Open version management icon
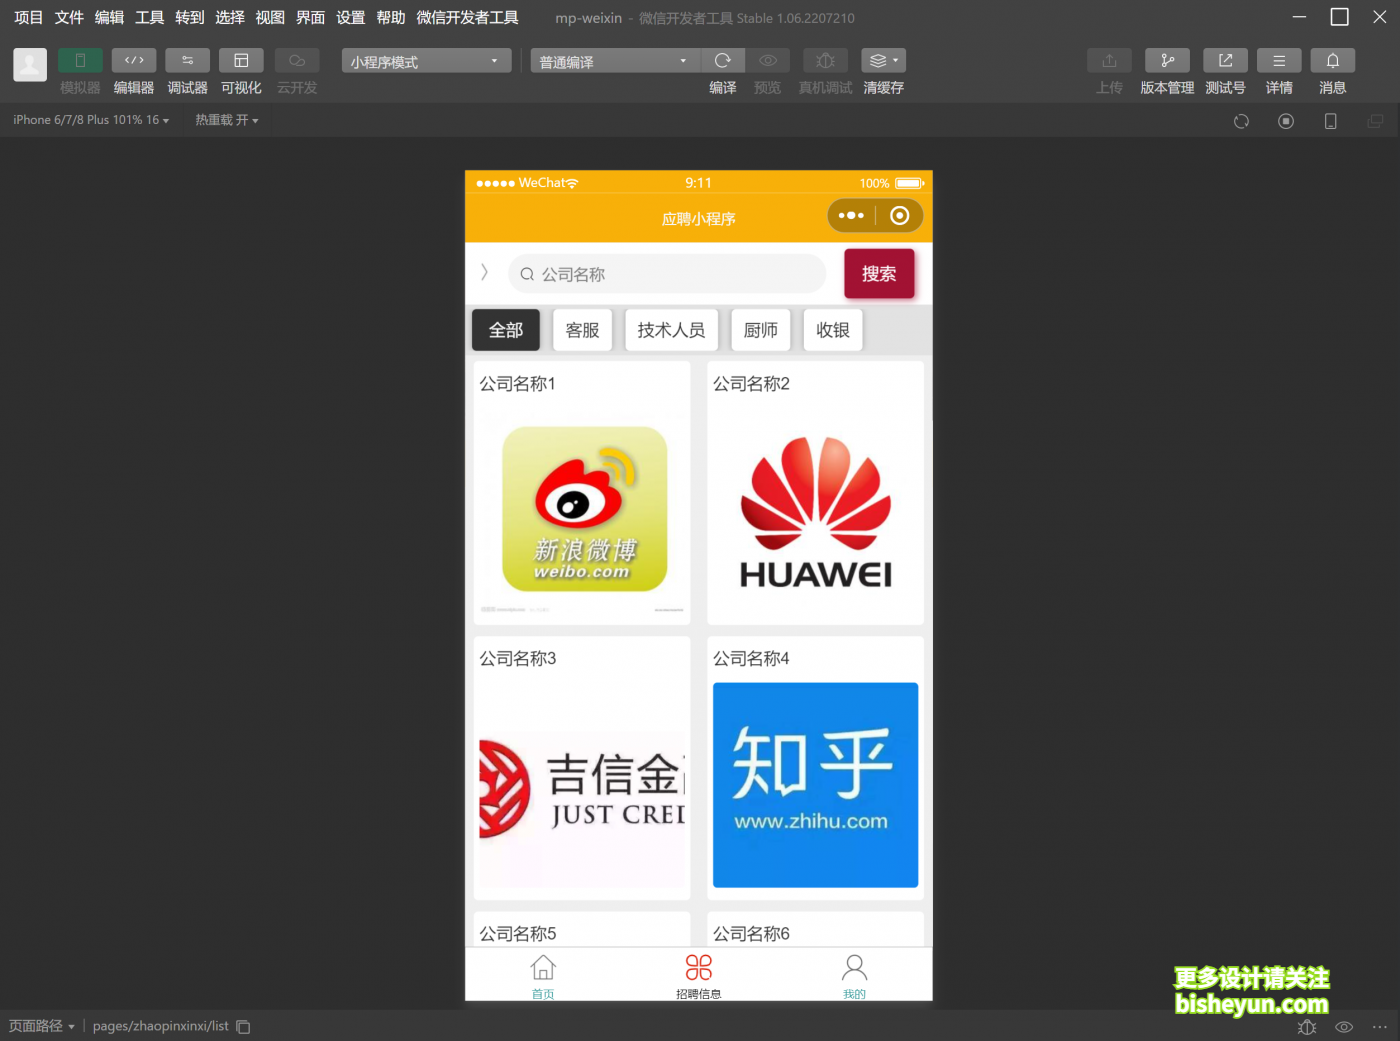Screen dimensions: 1400x1041 click(1167, 61)
